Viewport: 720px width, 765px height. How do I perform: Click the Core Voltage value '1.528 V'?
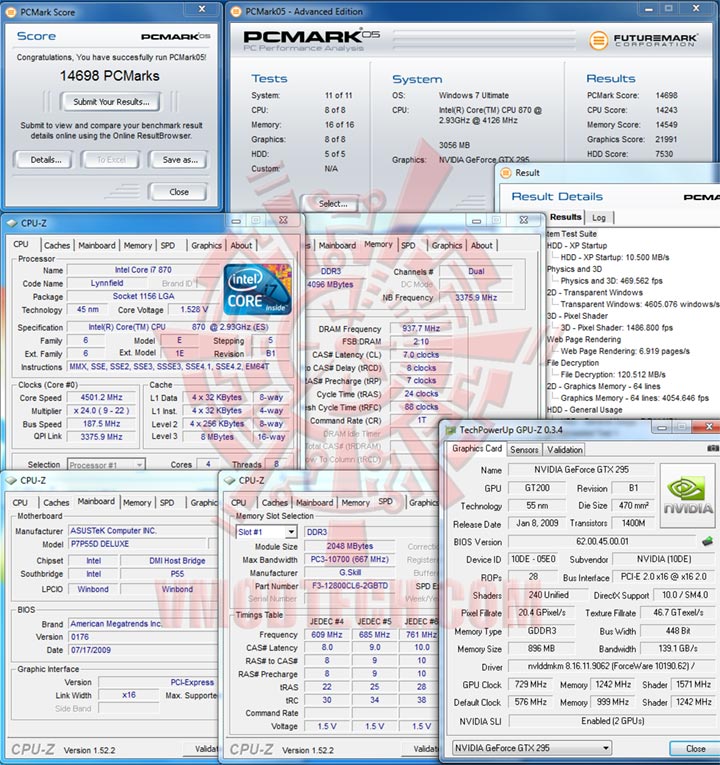pyautogui.click(x=194, y=309)
